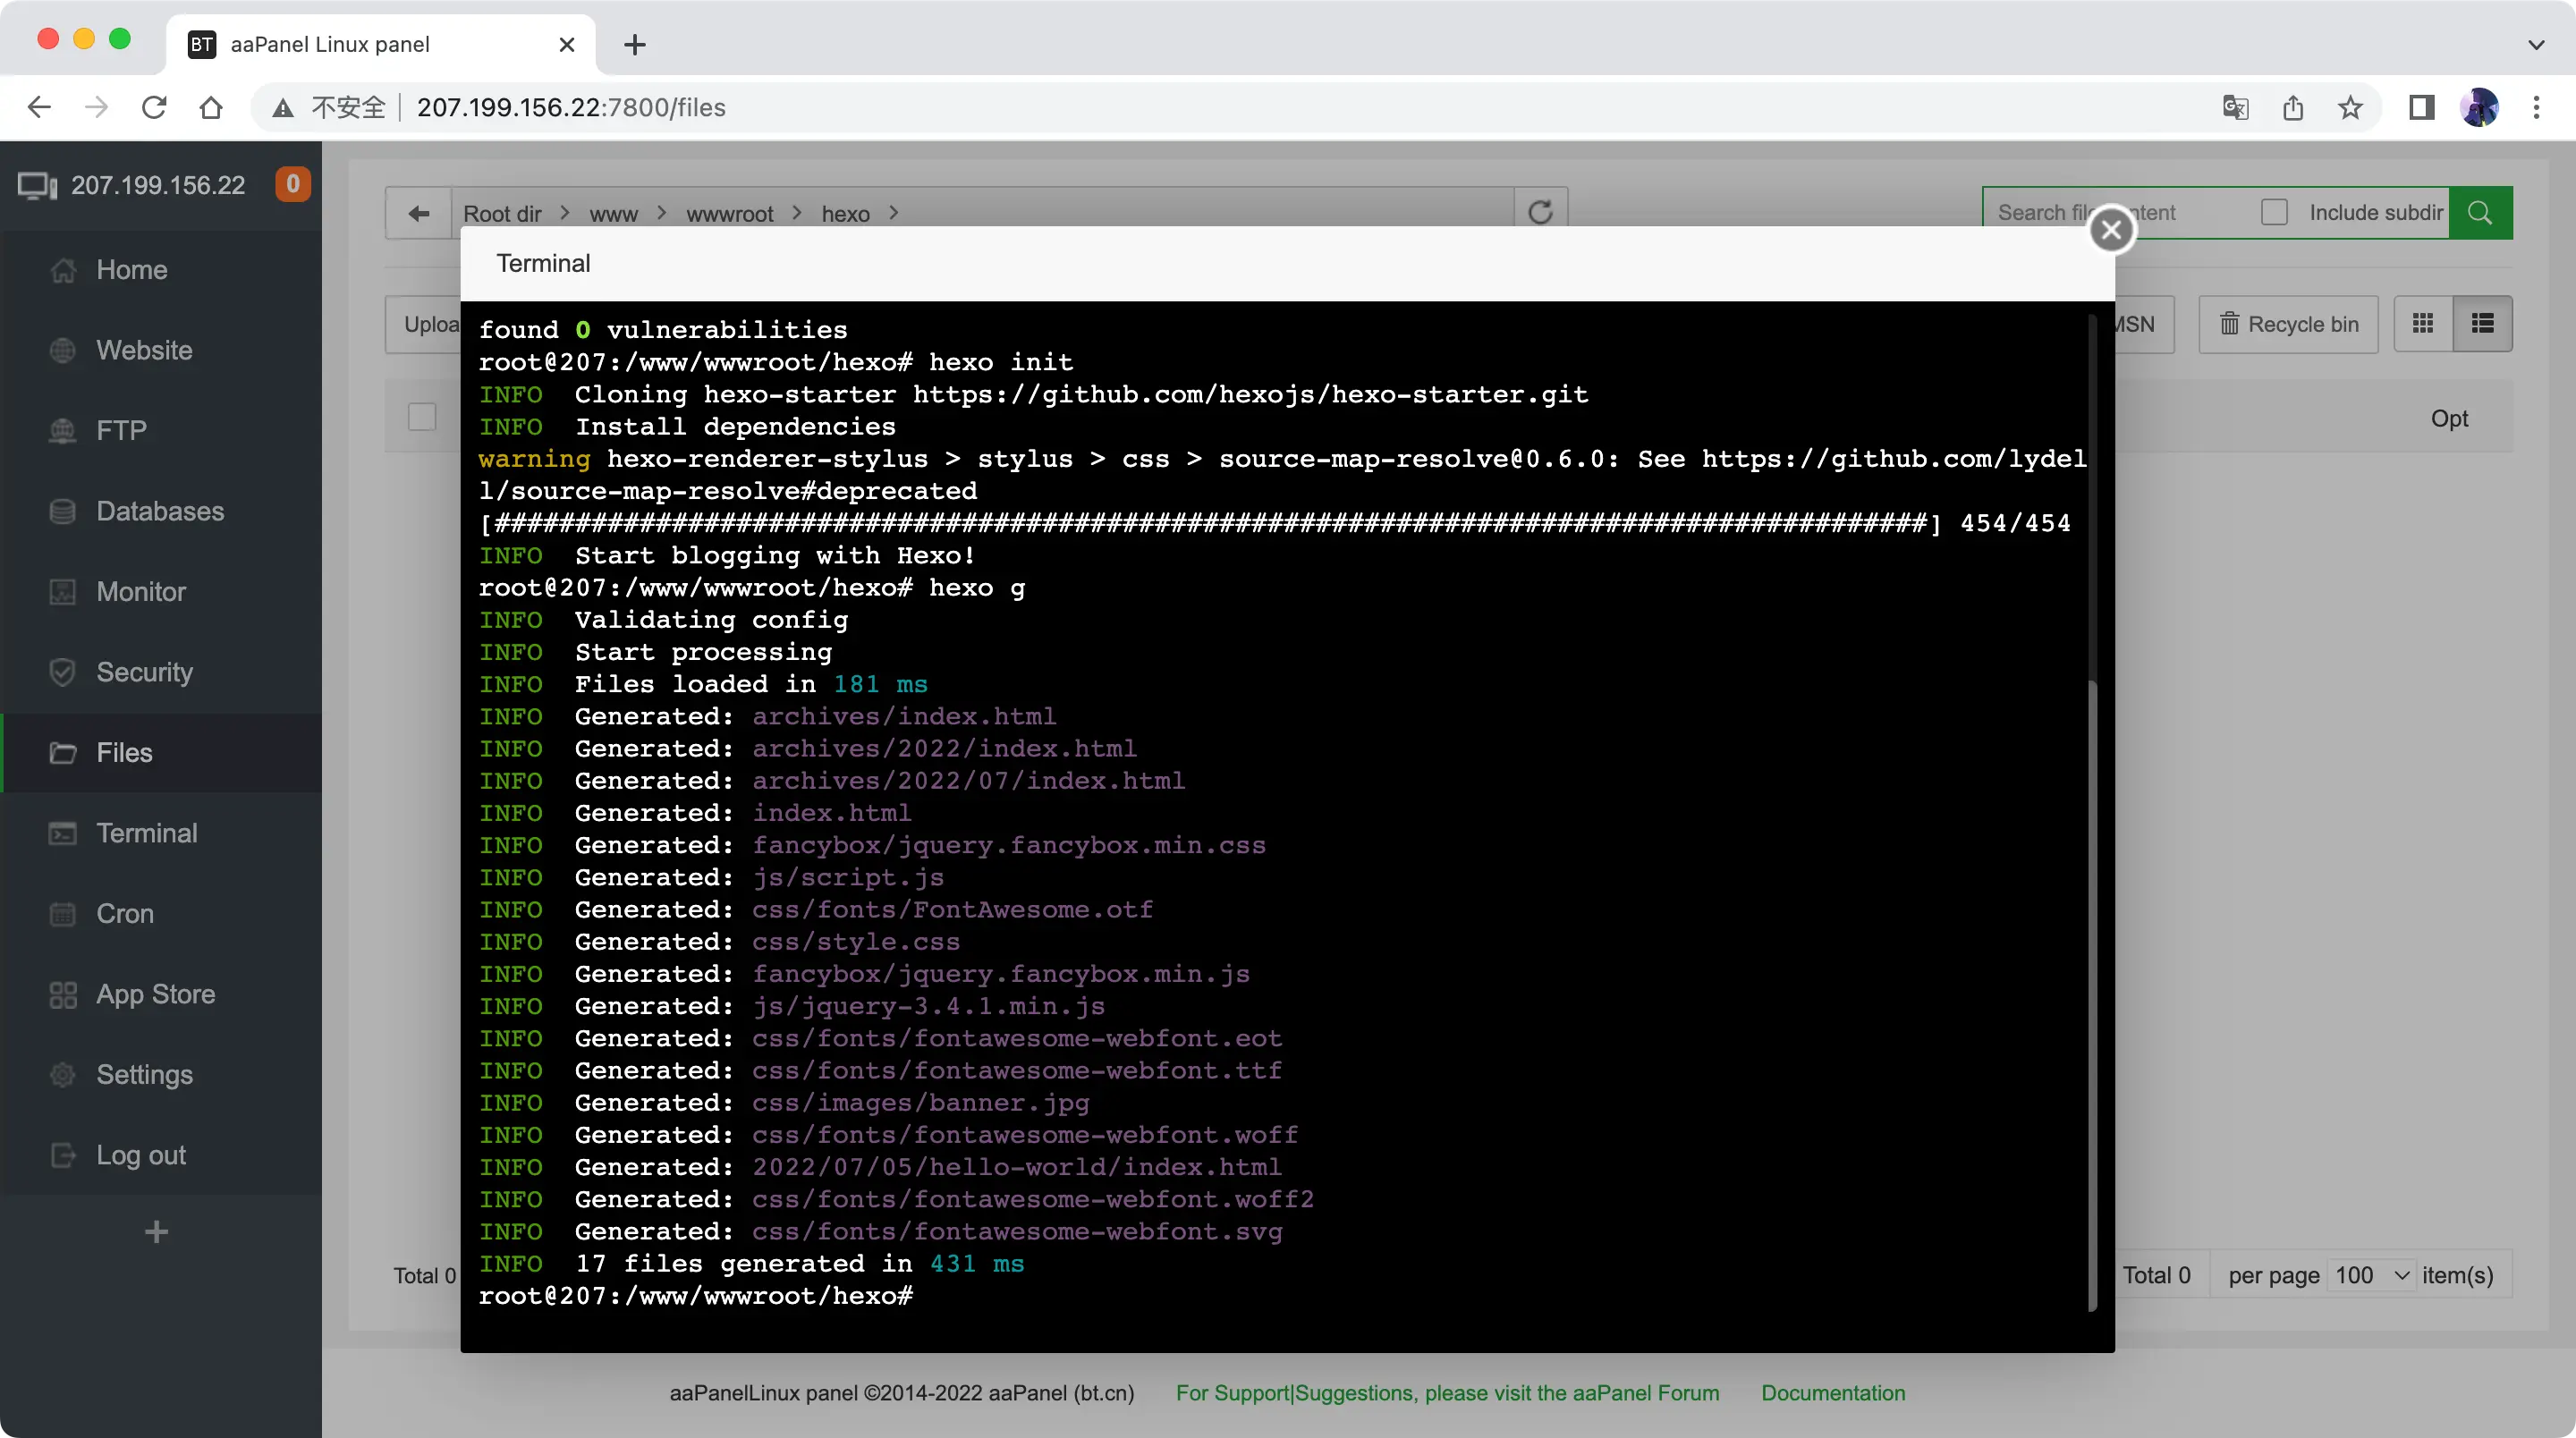Click the server monitor icon beside IP
This screenshot has height=1438, width=2576.
coord(38,186)
